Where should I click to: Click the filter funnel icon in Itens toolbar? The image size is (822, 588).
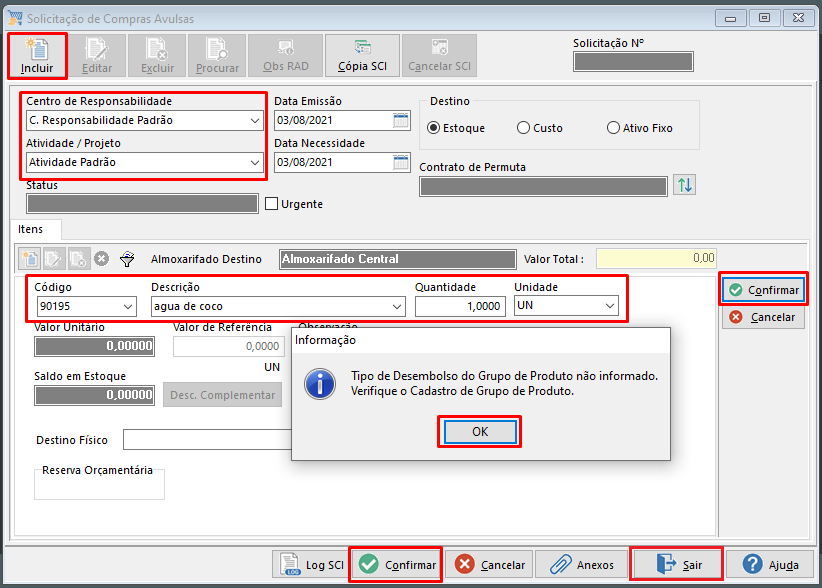(x=127, y=258)
